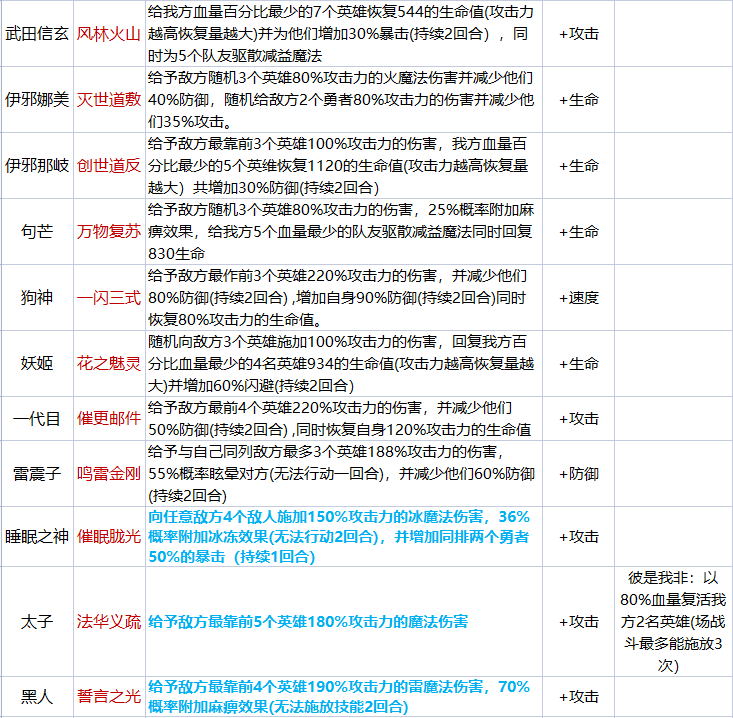Click the skill name 花之魅灵
Image resolution: width=733 pixels, height=718 pixels.
[109, 363]
